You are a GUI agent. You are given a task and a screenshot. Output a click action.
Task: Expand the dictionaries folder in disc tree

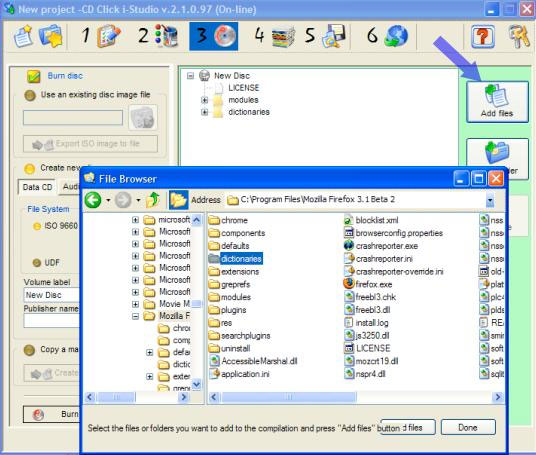204,112
